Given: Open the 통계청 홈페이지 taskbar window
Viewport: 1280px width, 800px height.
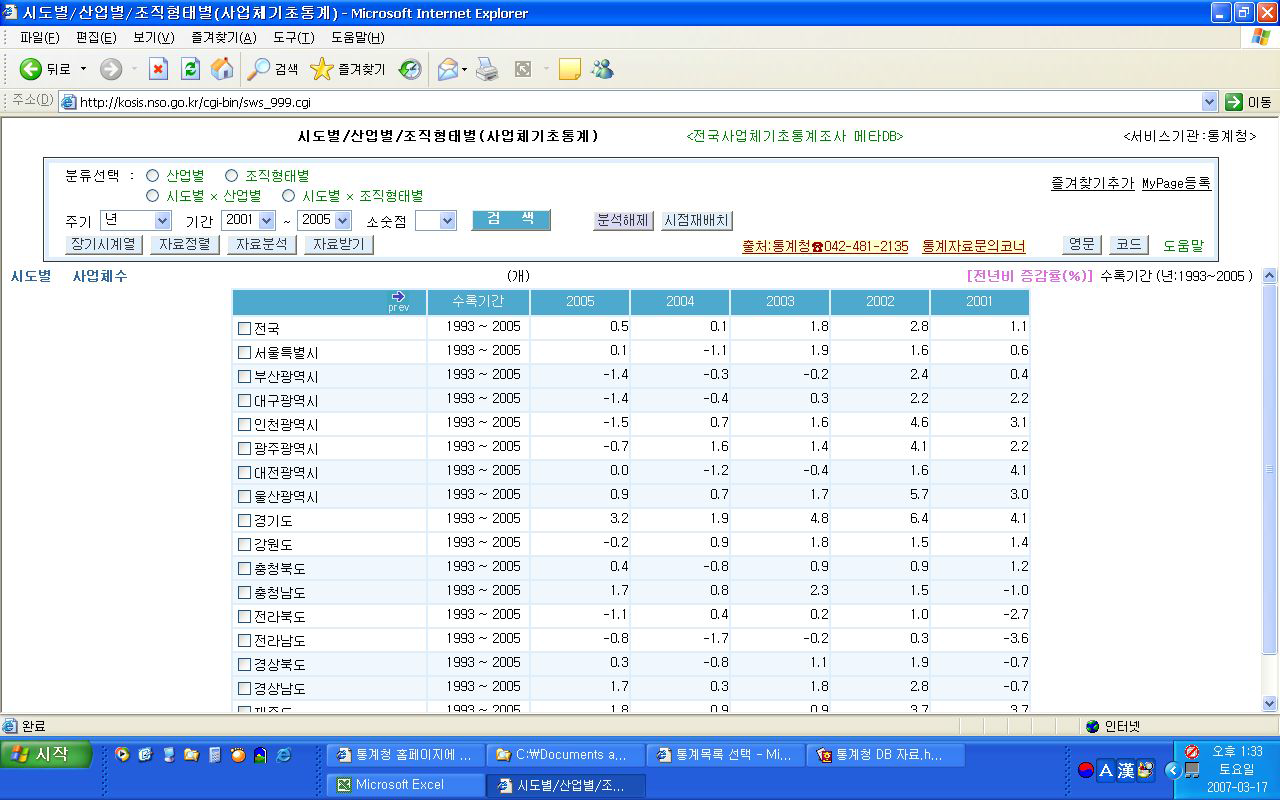Looking at the screenshot, I should [x=405, y=755].
